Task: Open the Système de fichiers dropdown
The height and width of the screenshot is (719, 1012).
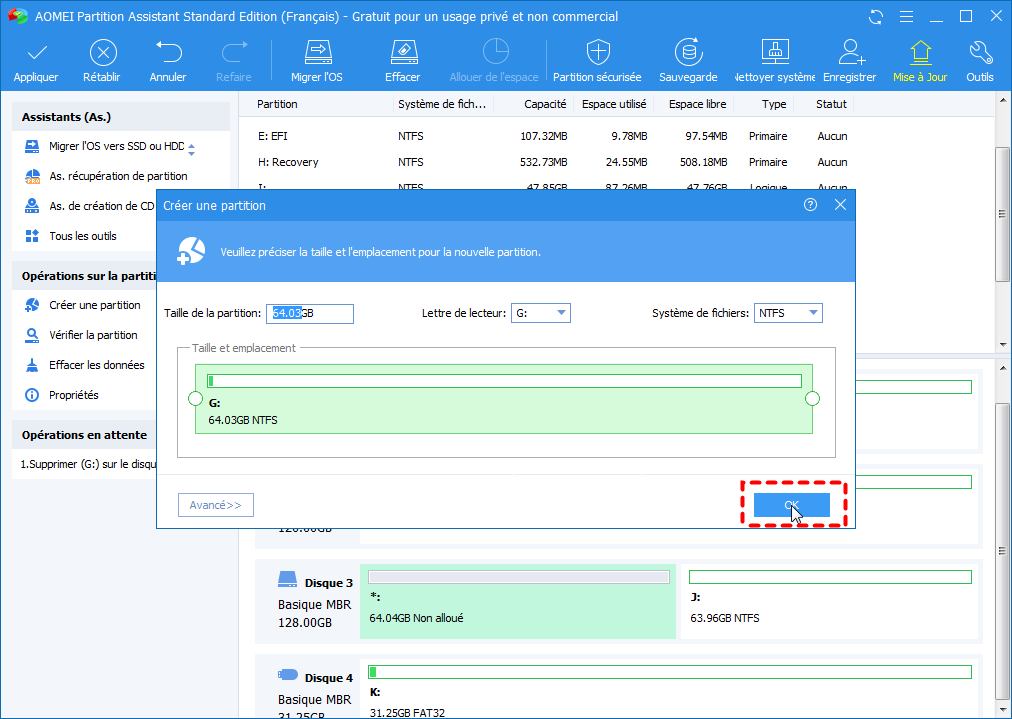Action: (x=788, y=313)
